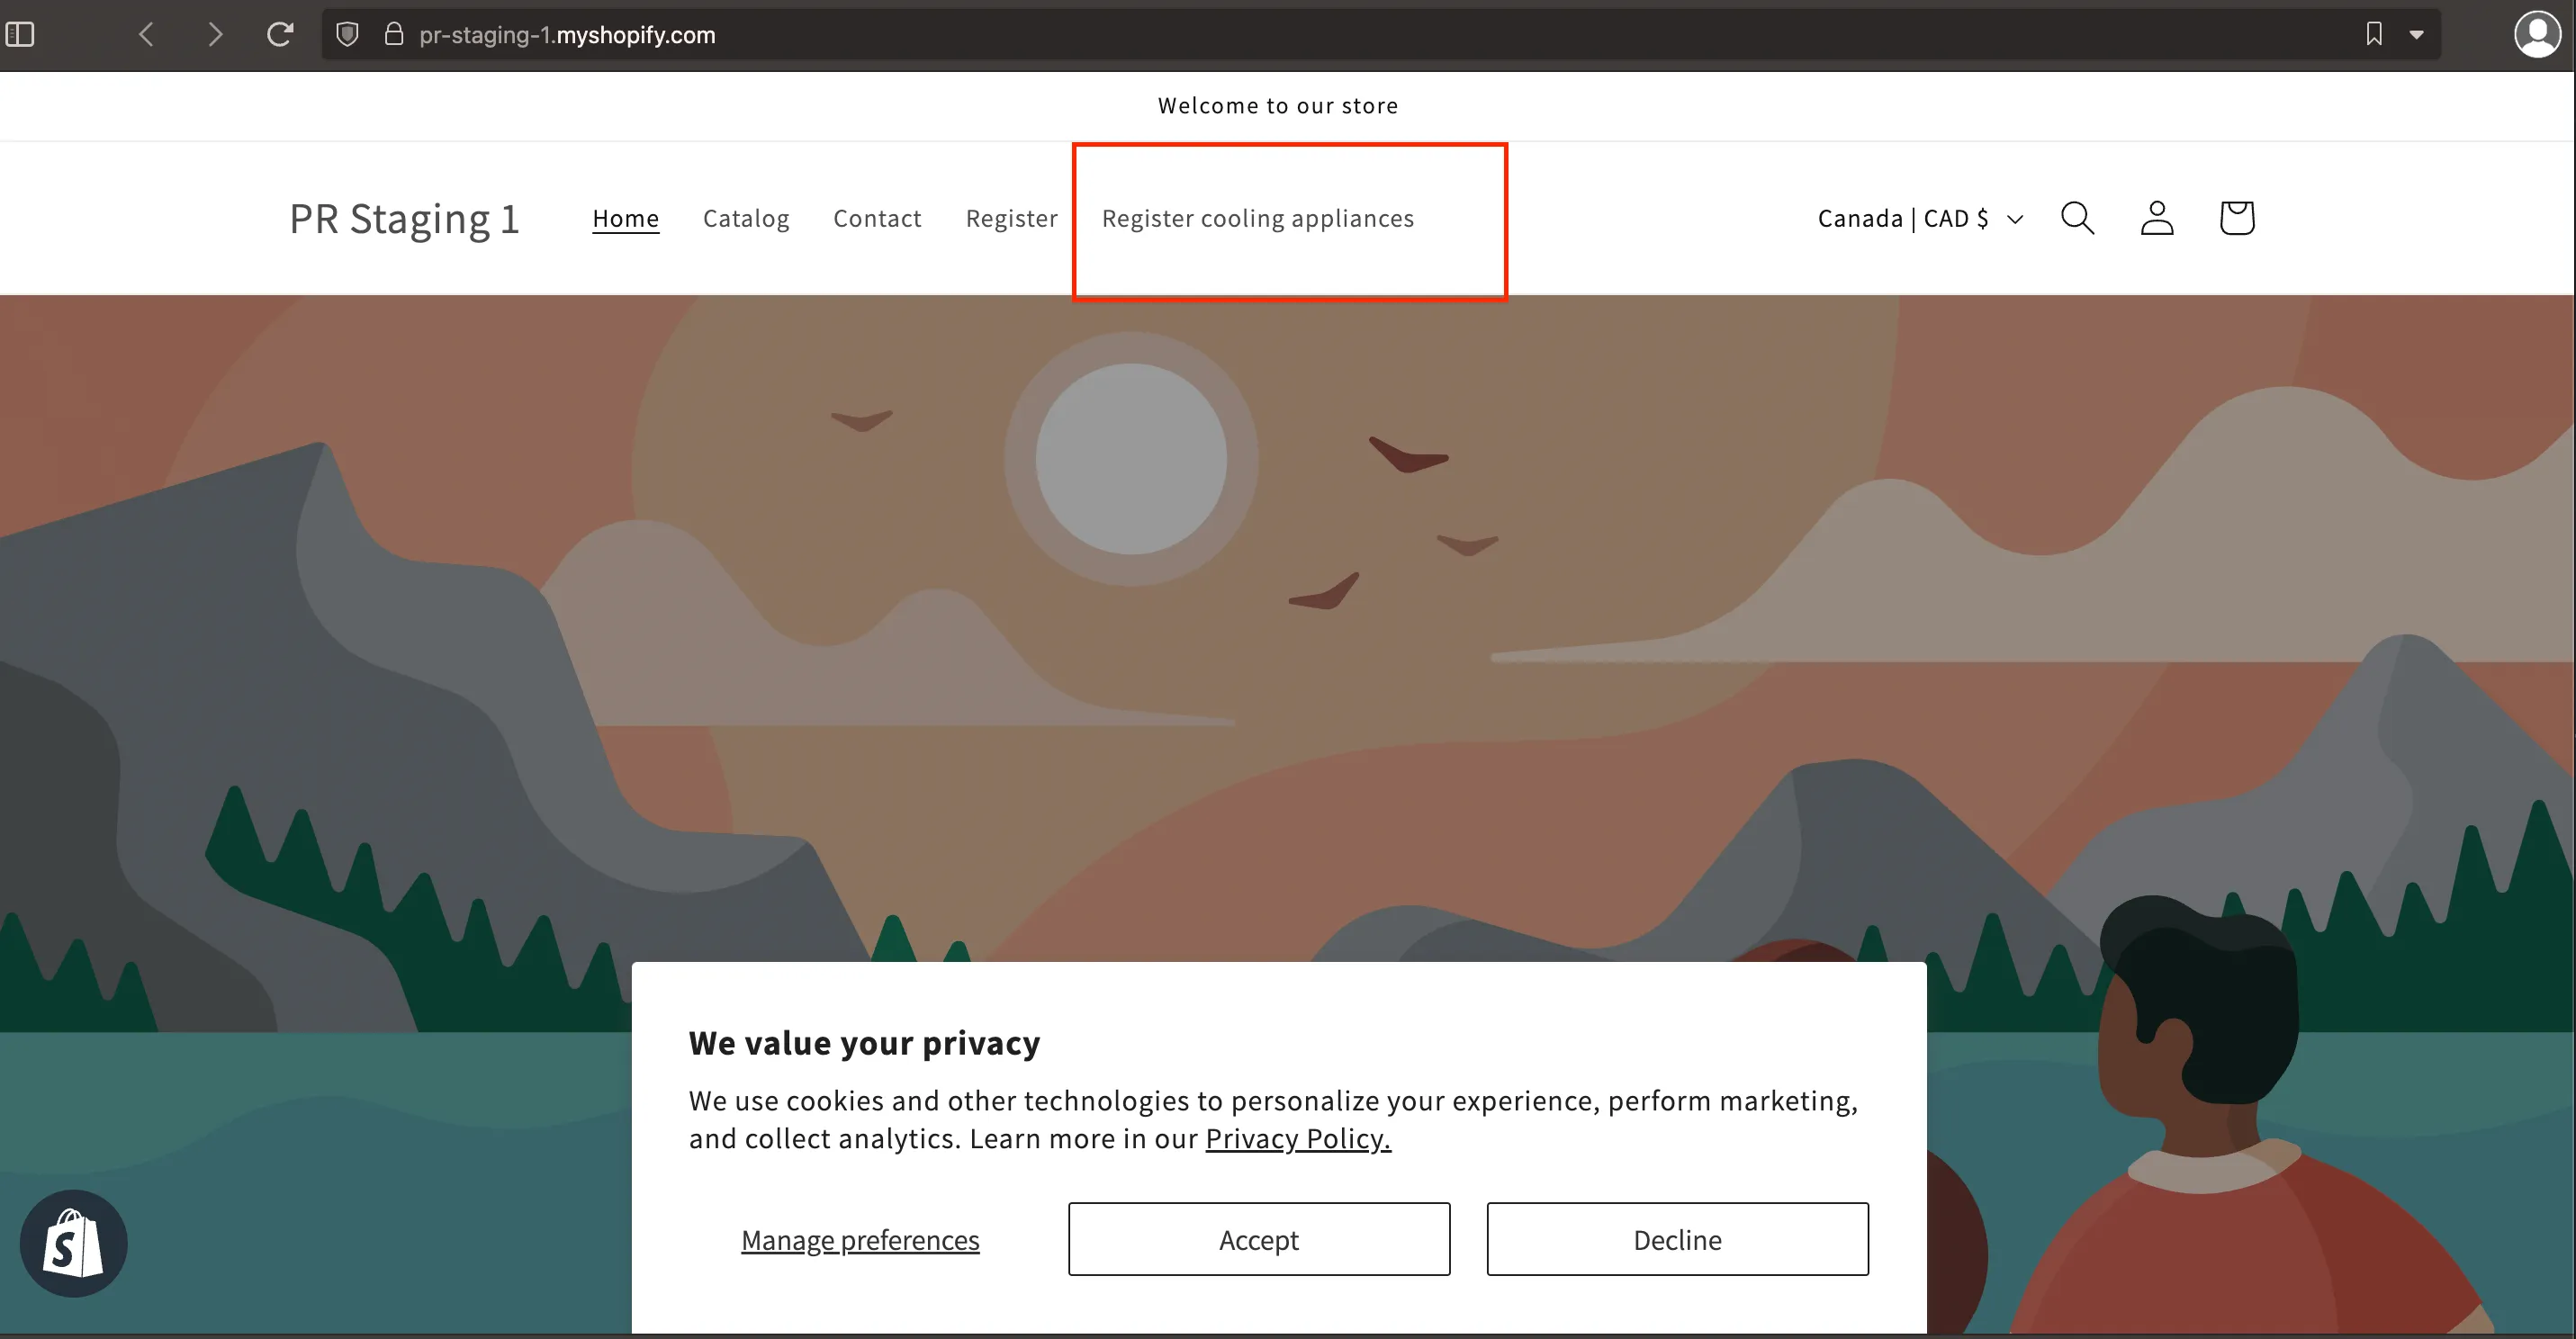The height and width of the screenshot is (1339, 2576).
Task: Click the We value your privacy heading
Action: pyautogui.click(x=864, y=1043)
